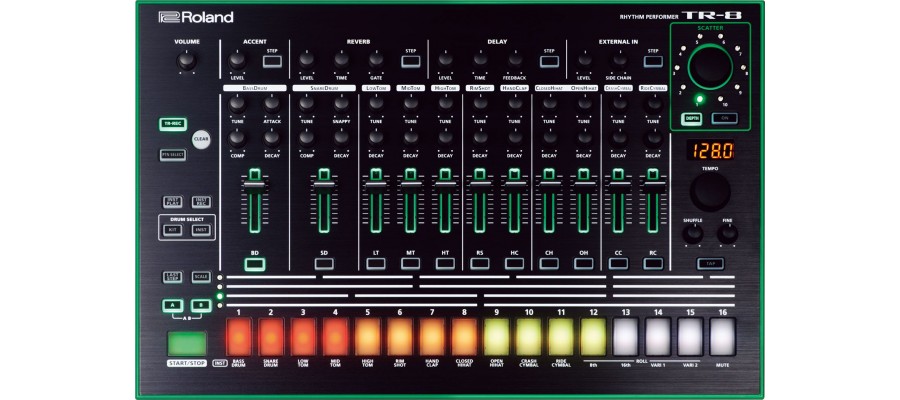Toggle the TR-REC button
Viewport: 900px width, 400px height.
pyautogui.click(x=173, y=124)
